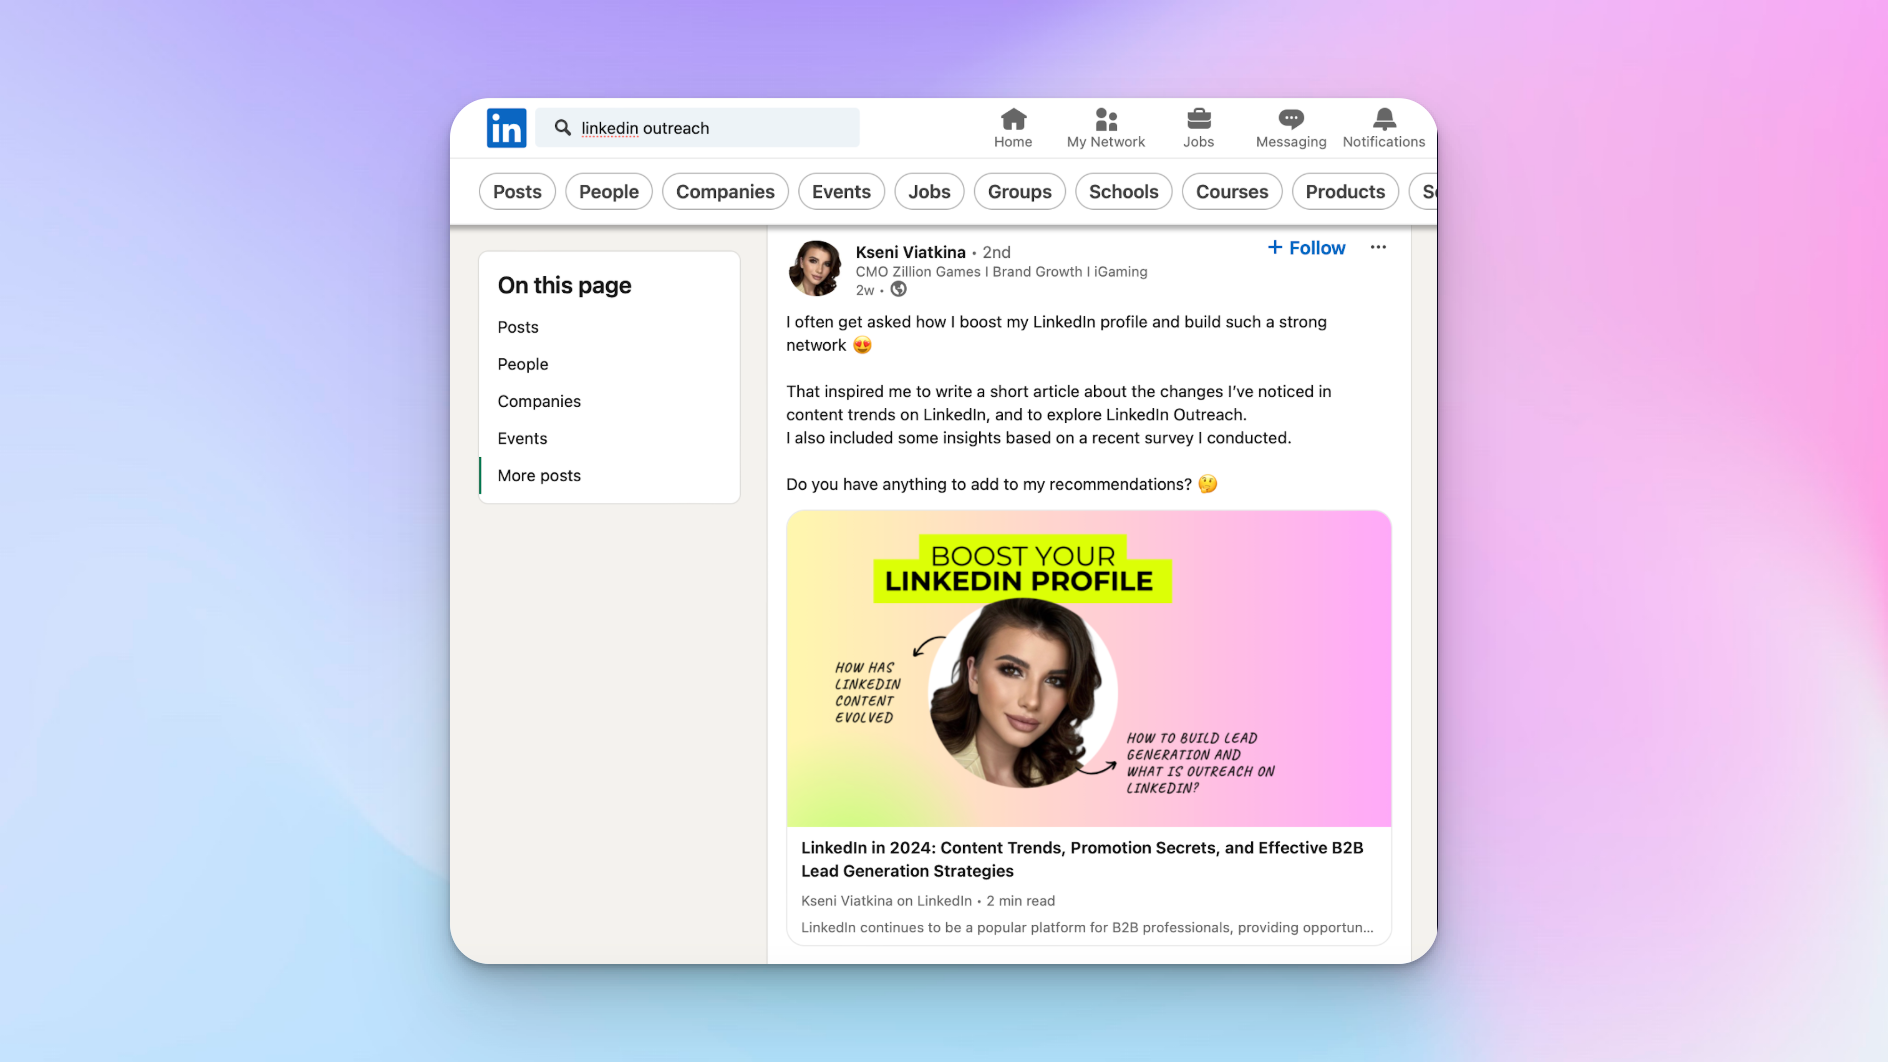This screenshot has height=1062, width=1888.
Task: Click the search magnifier icon
Action: click(x=563, y=128)
